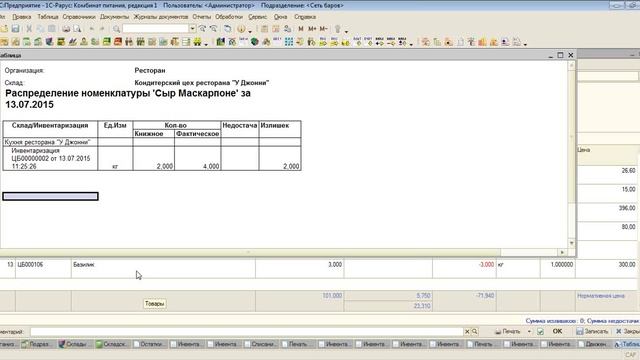Click the Записать button
The height and width of the screenshot is (360, 640).
(592, 331)
